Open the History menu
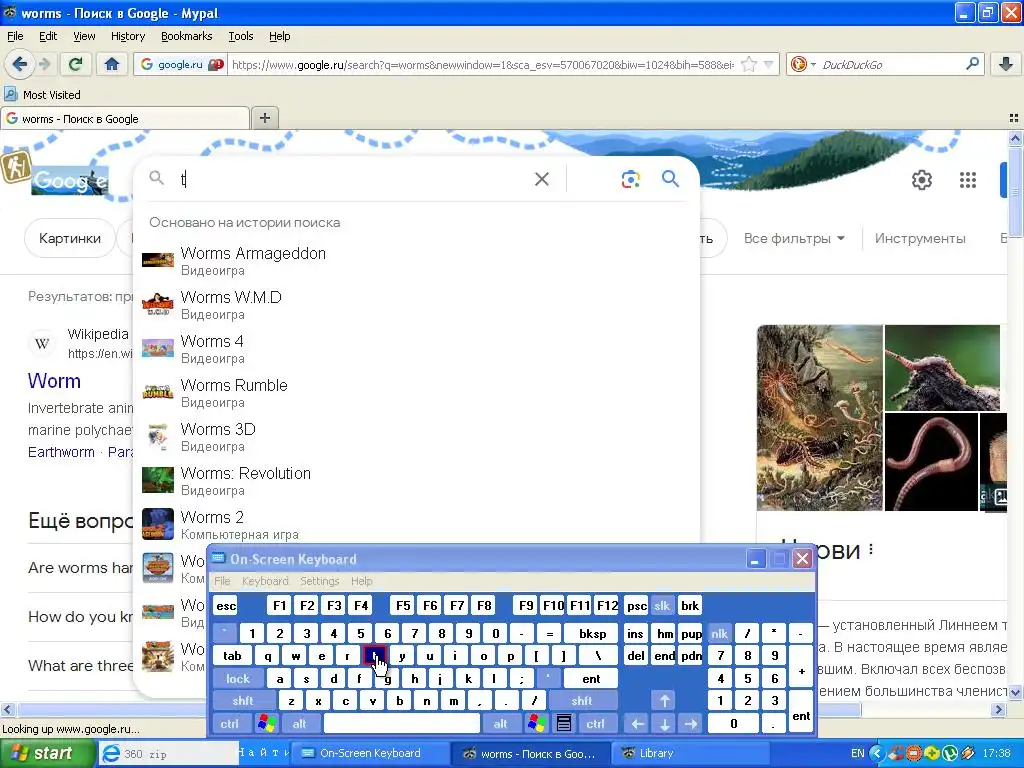 click(x=128, y=36)
